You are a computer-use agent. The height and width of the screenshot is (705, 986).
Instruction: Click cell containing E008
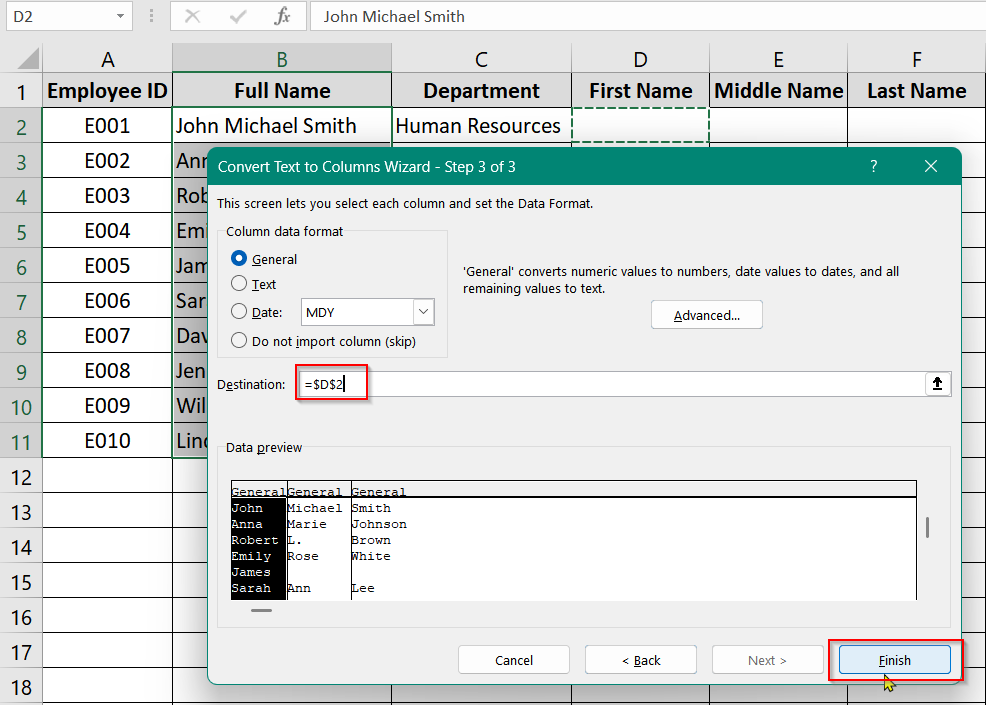point(108,370)
